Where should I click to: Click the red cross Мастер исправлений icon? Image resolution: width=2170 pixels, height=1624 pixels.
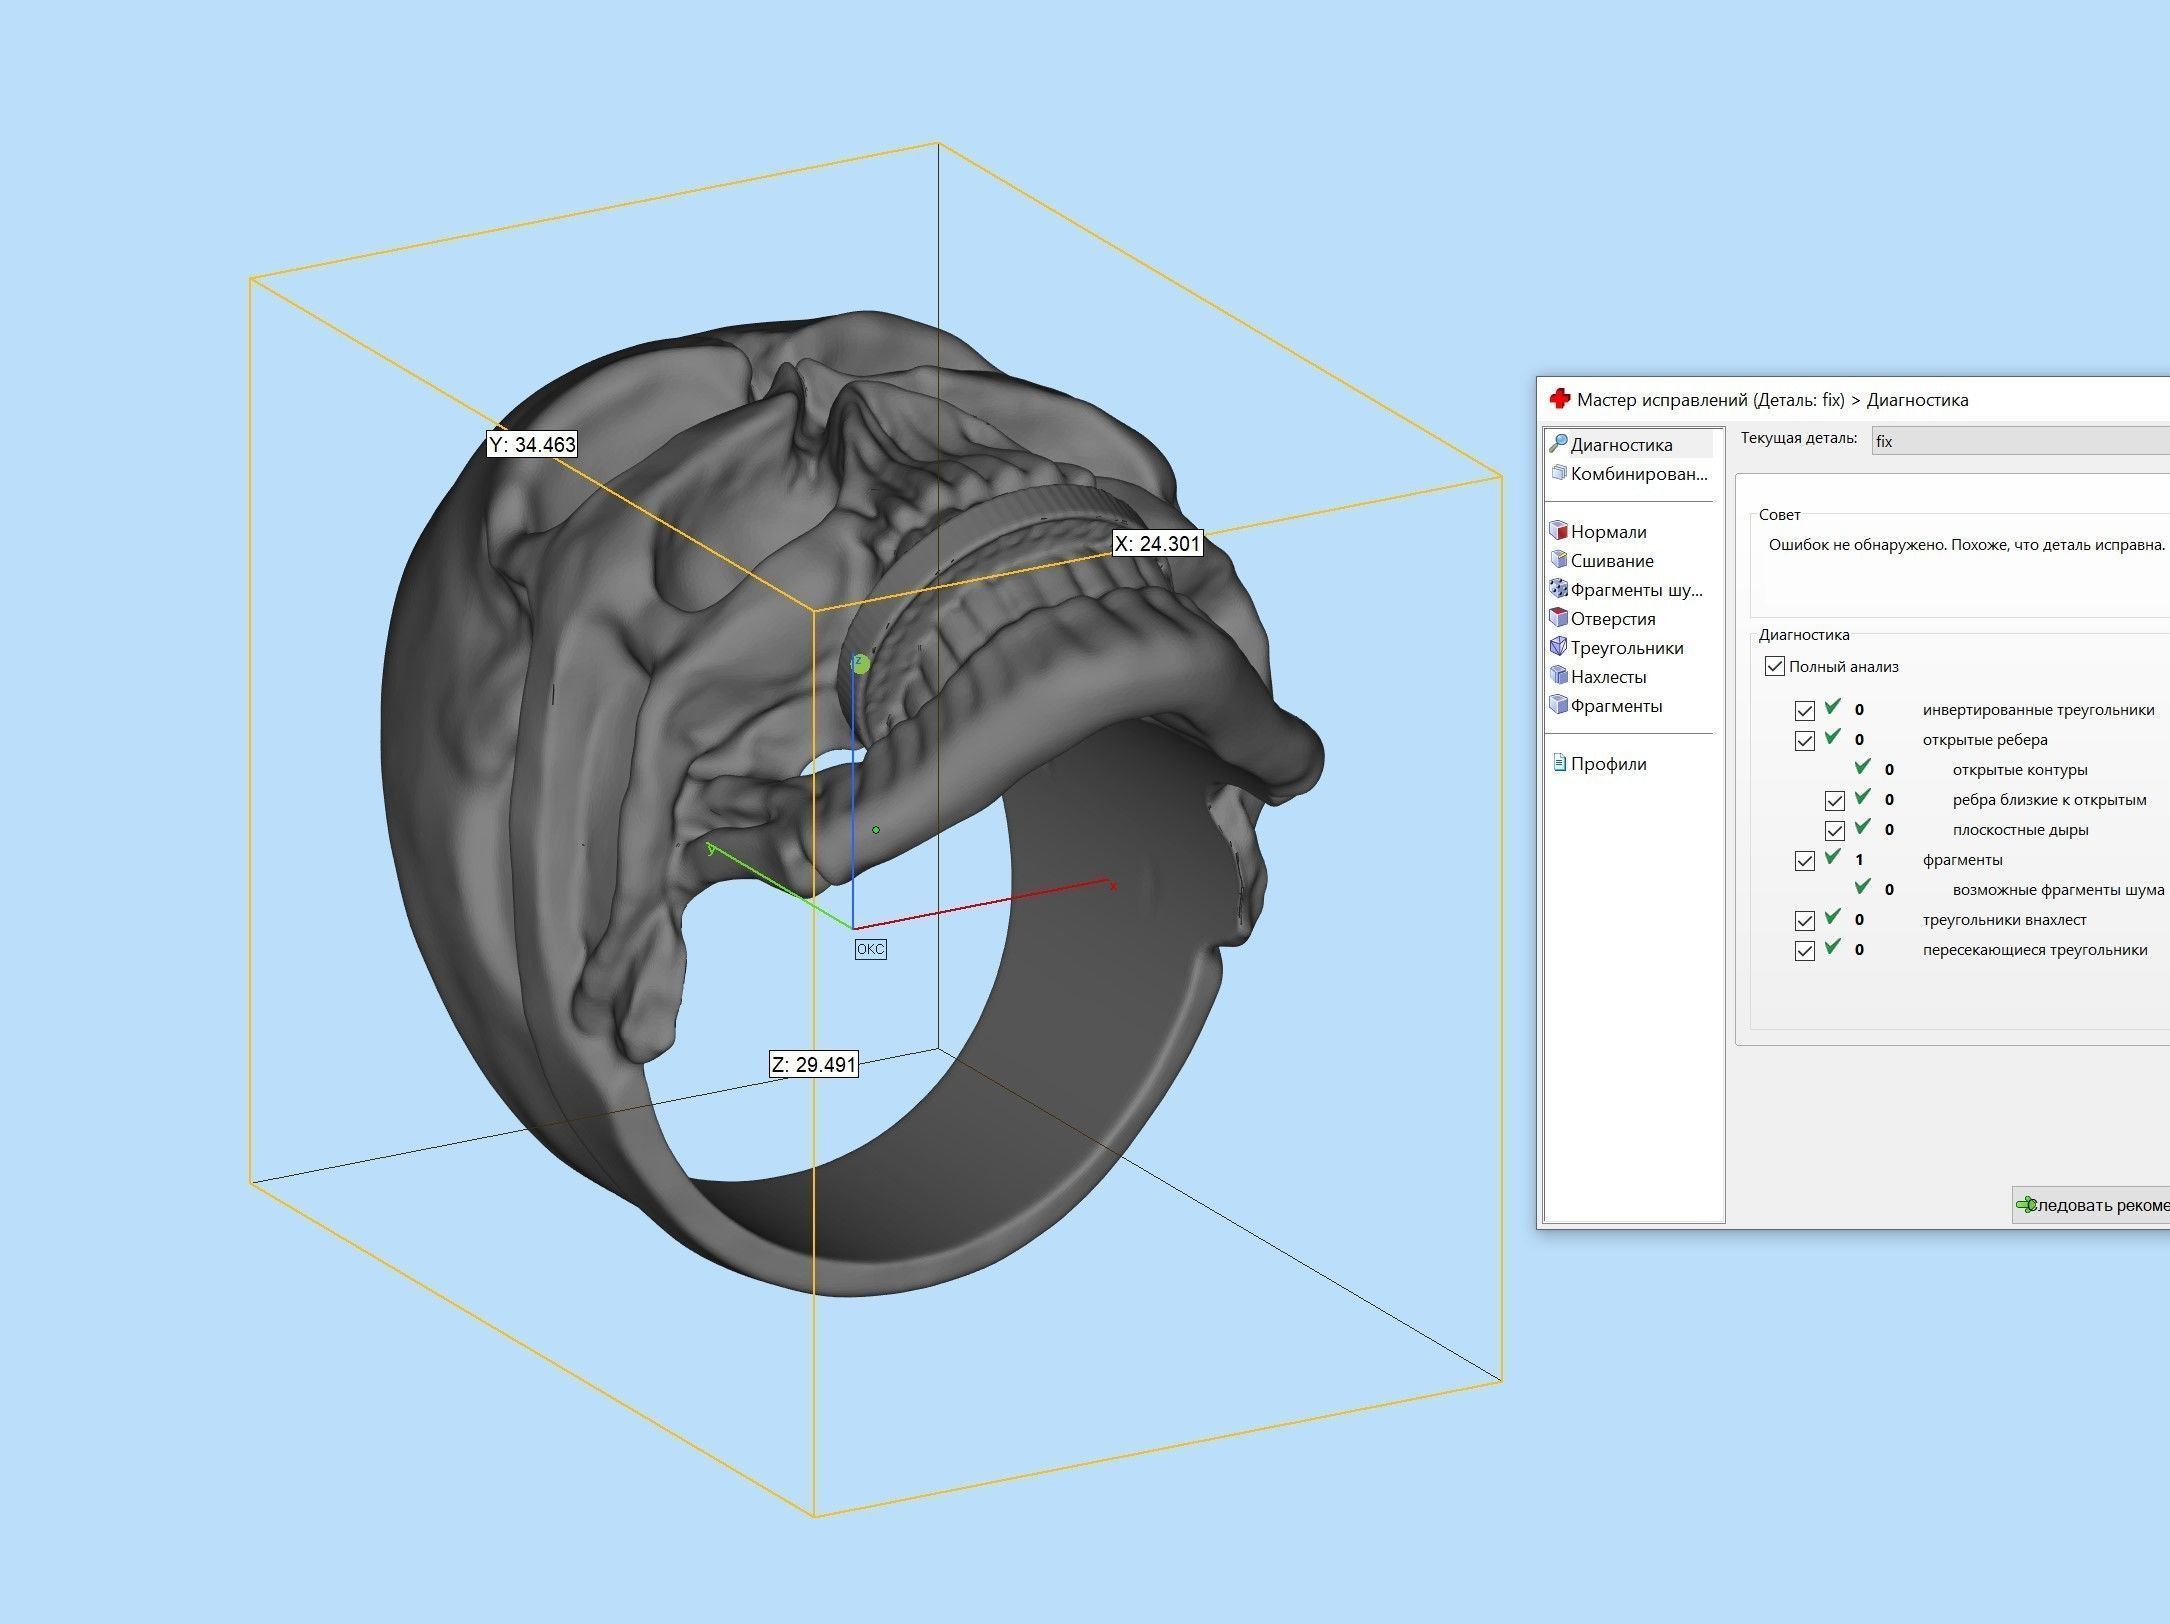tap(1559, 399)
